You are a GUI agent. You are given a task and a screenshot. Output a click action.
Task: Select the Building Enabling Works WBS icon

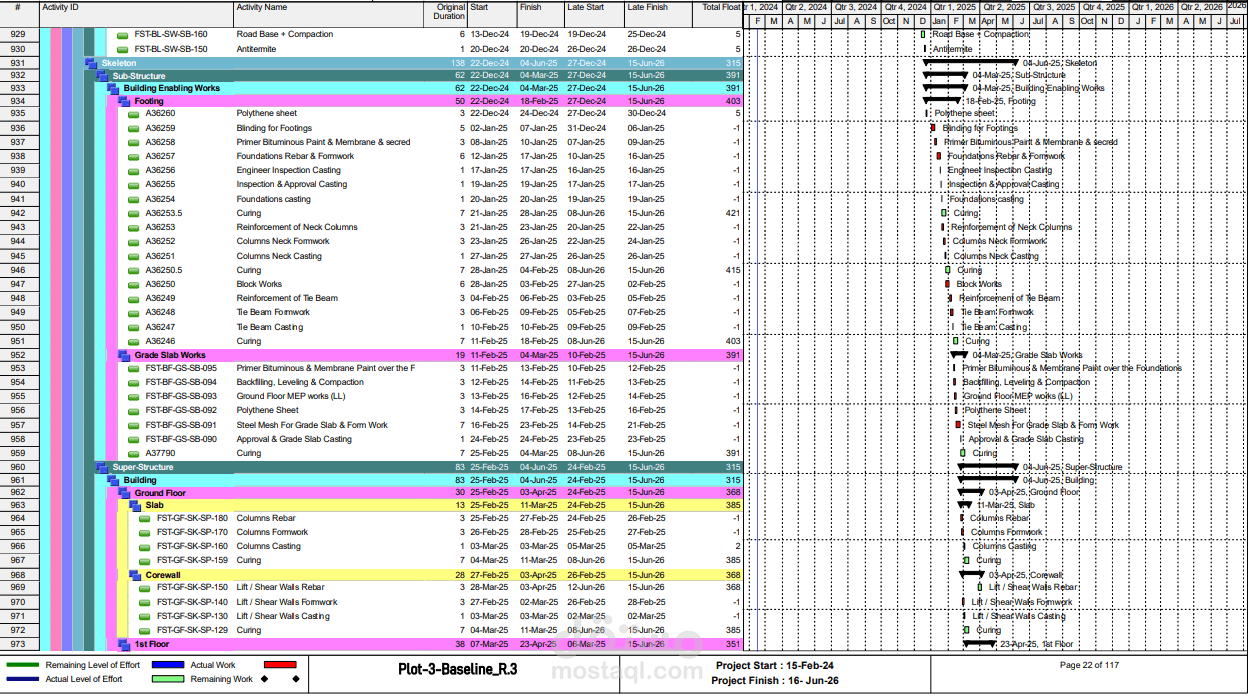[113, 88]
